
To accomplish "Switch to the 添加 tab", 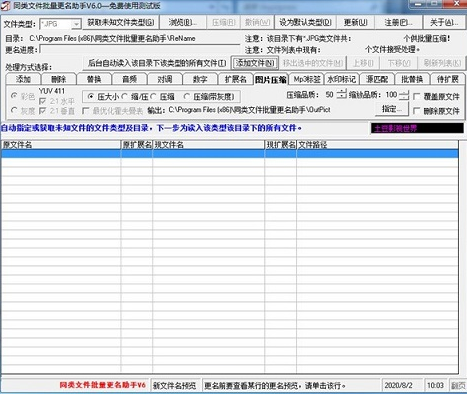I will click(23, 79).
